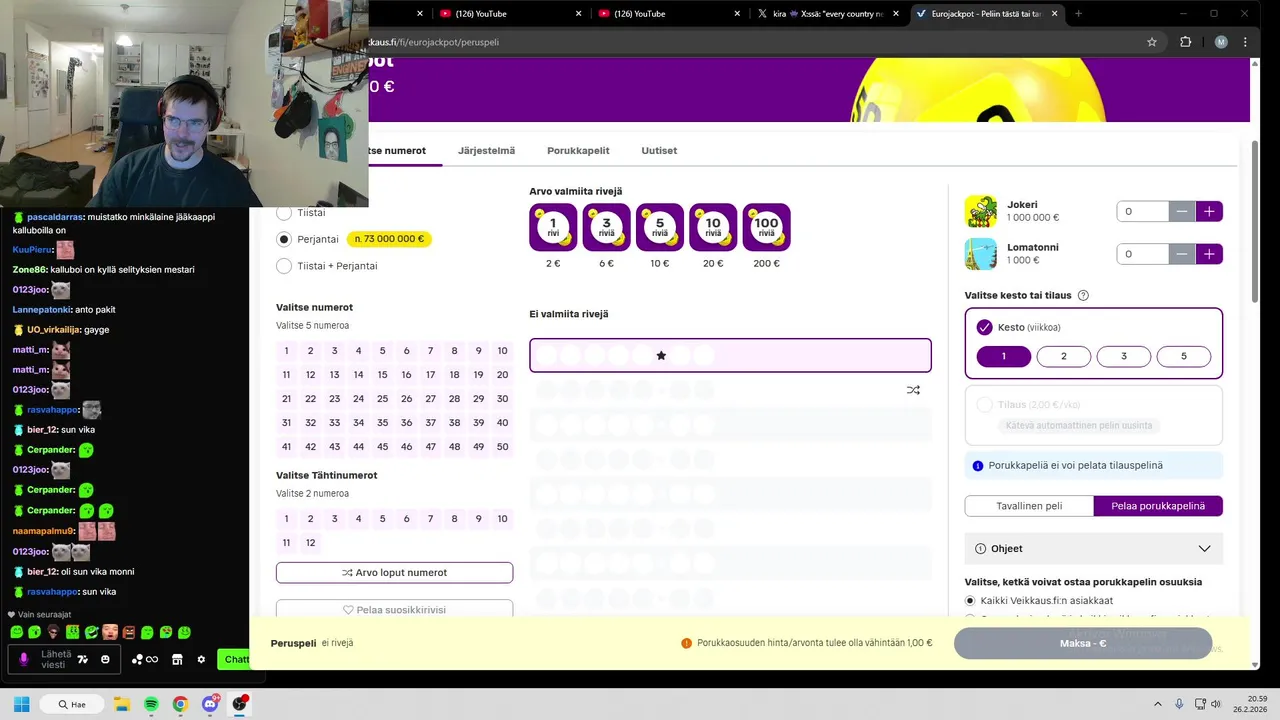1280x720 pixels.
Task: Open Discord from the taskbar
Action: [210, 704]
